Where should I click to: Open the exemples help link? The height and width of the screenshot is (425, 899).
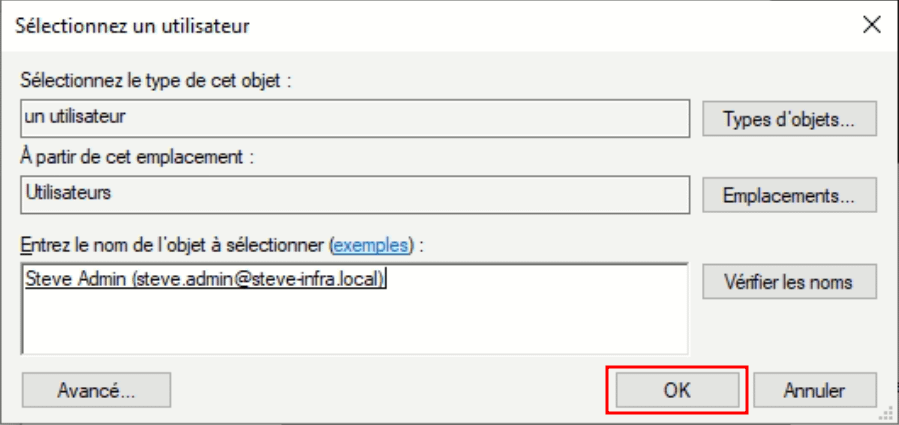pyautogui.click(x=371, y=244)
